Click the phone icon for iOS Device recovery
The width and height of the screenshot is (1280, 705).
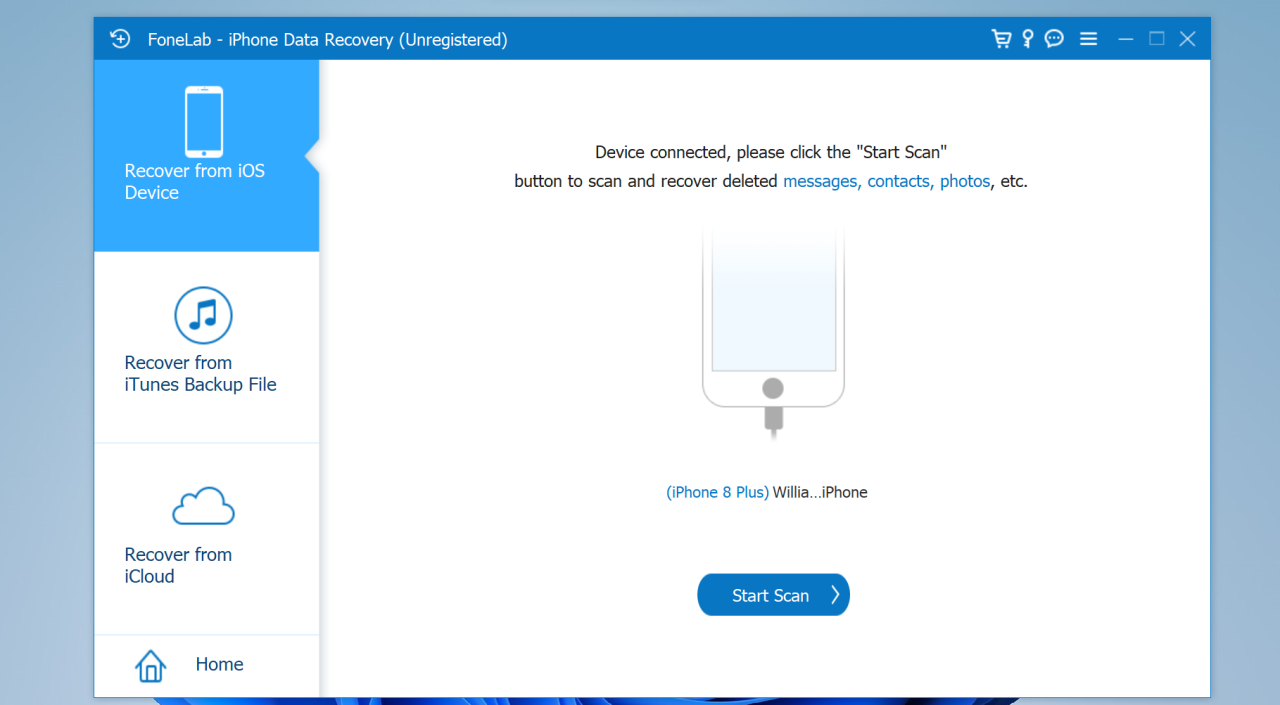pyautogui.click(x=204, y=121)
